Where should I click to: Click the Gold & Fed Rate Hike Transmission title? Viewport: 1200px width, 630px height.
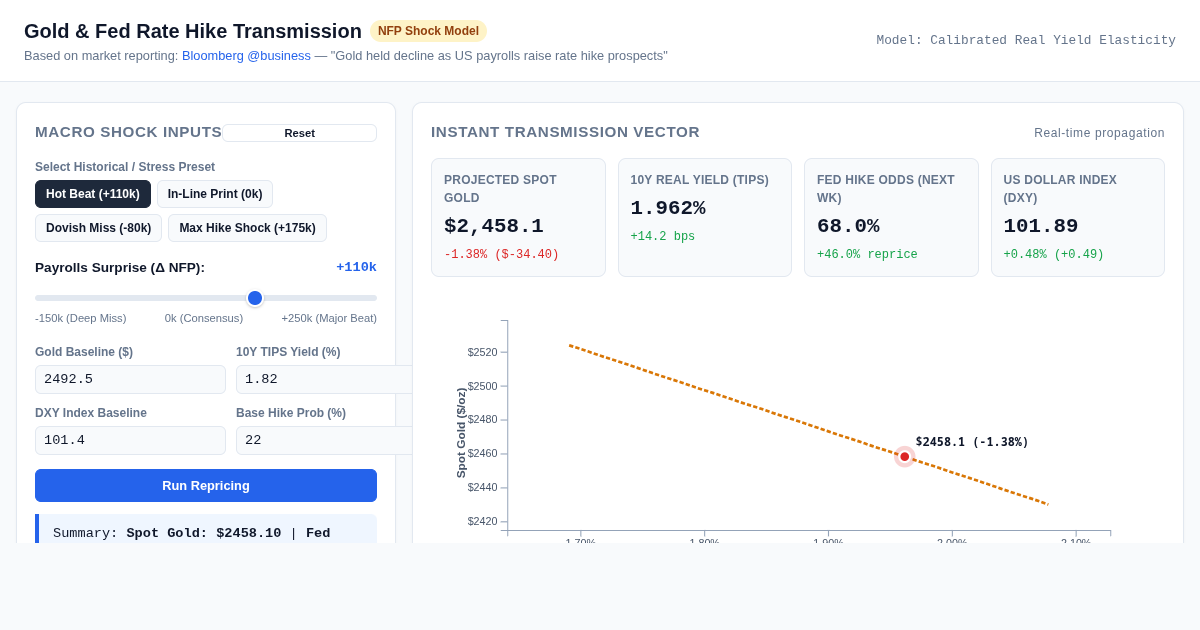(x=193, y=31)
